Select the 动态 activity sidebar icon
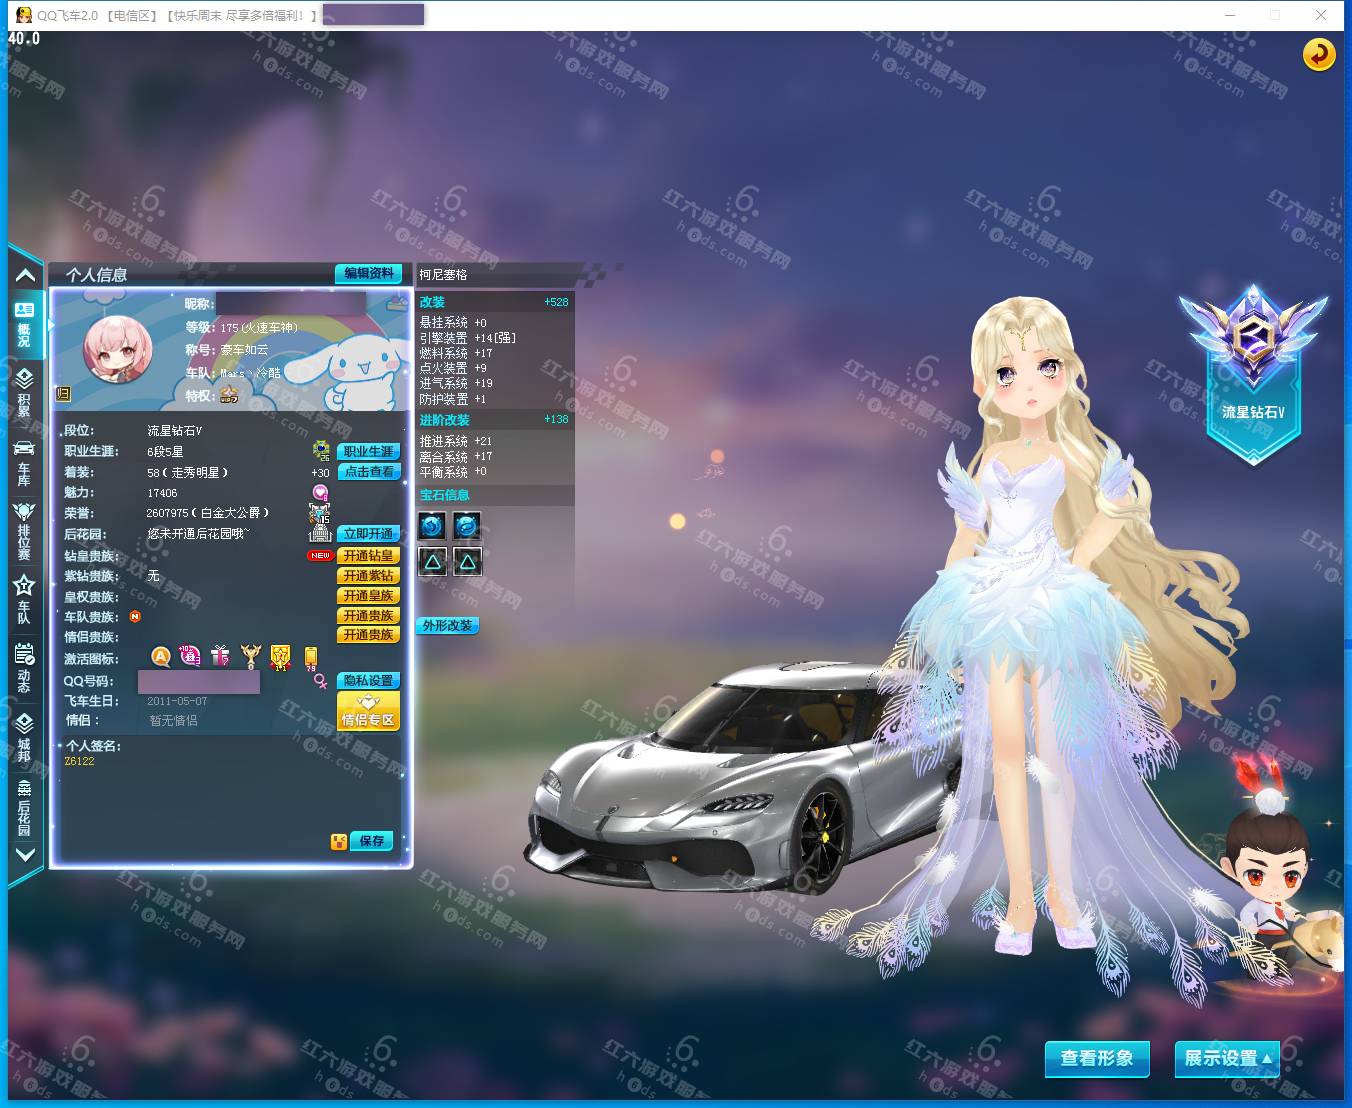 [24, 667]
